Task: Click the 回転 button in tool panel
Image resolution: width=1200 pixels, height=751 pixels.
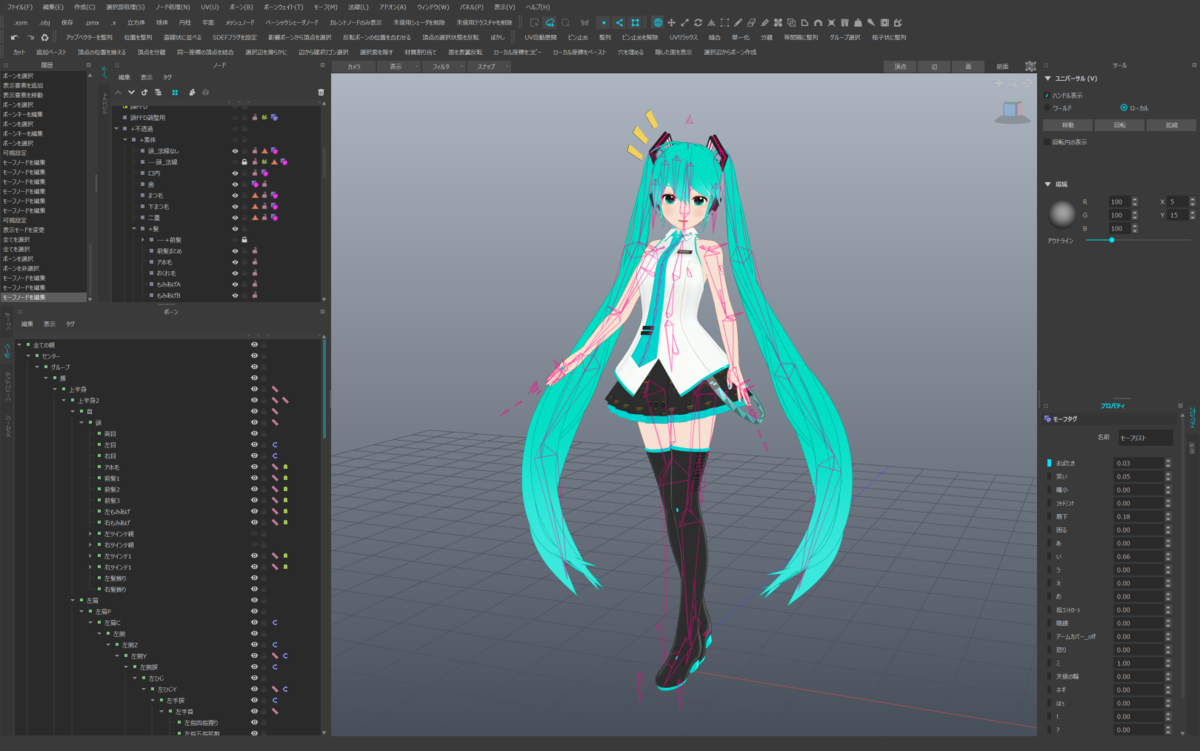Action: (x=1118, y=125)
